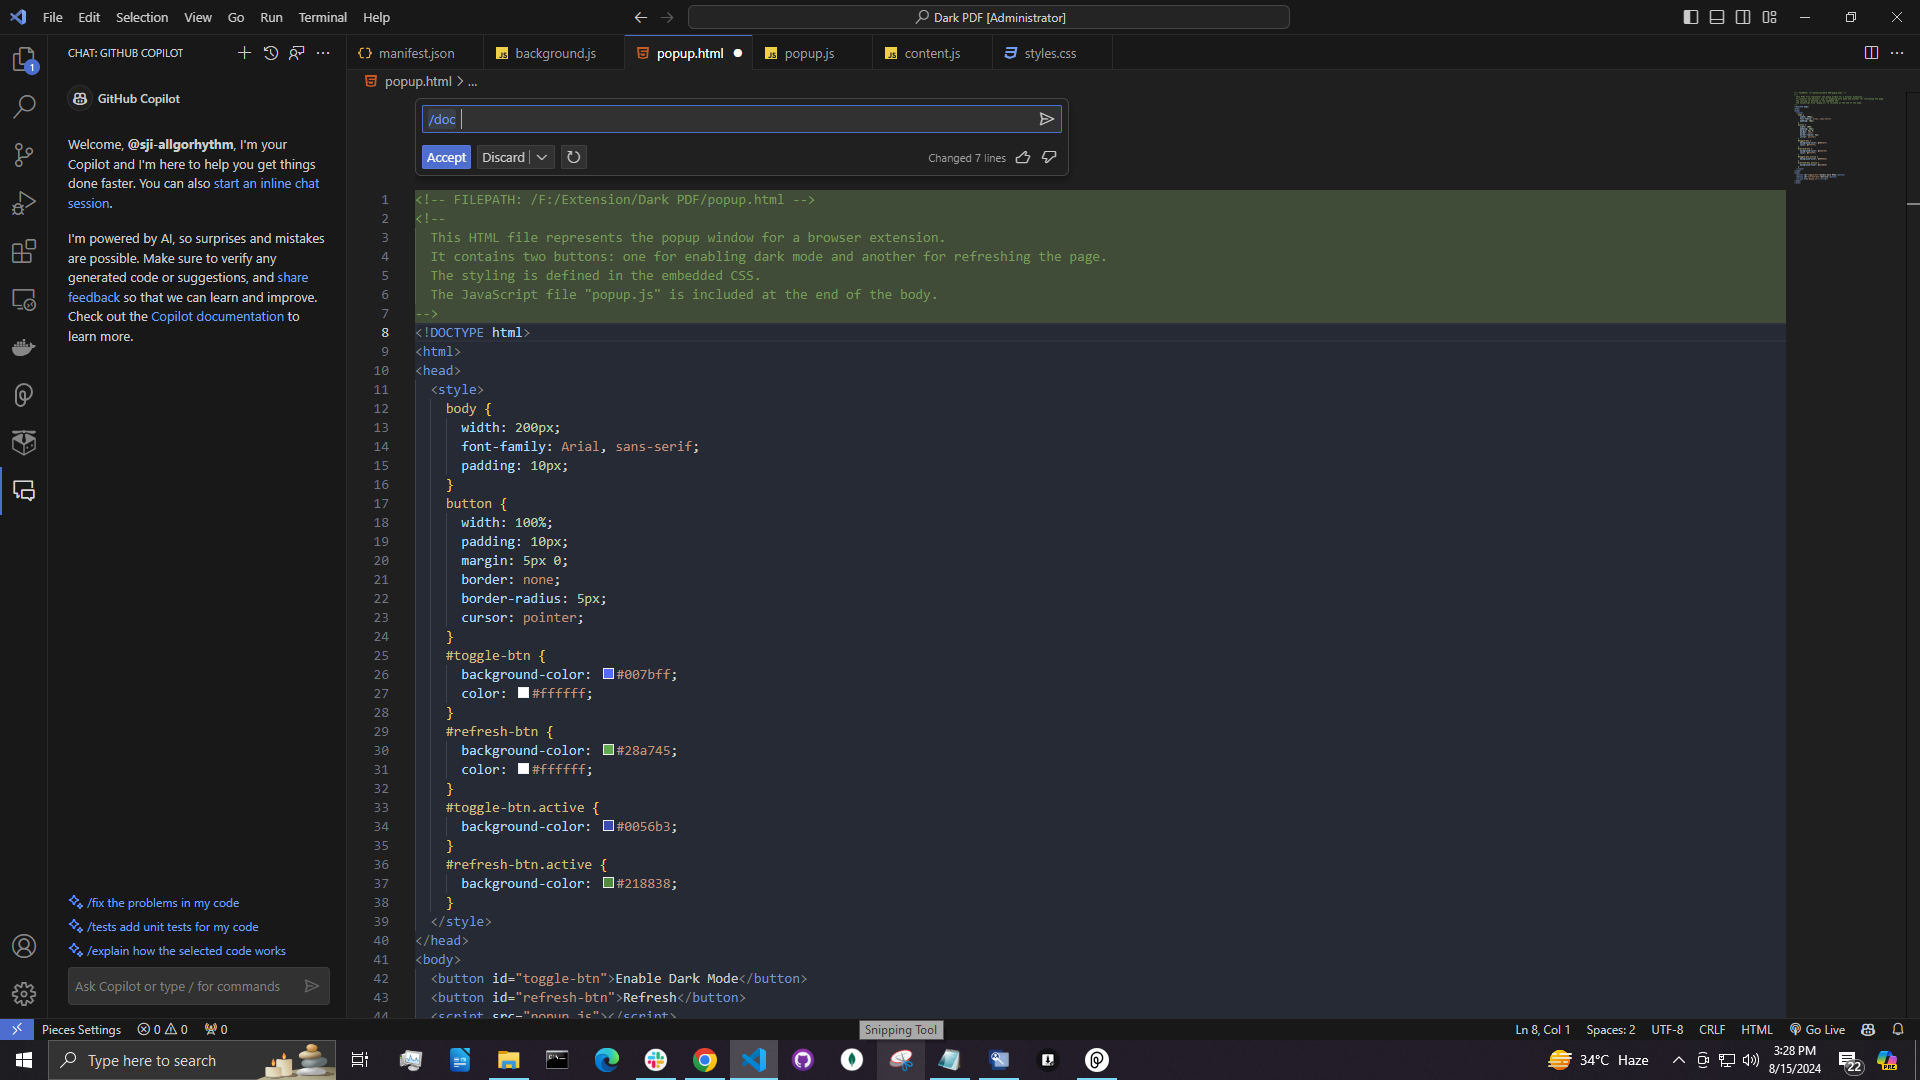Toggle the primary side bar
Screen dimensions: 1920x1080
tap(1691, 17)
